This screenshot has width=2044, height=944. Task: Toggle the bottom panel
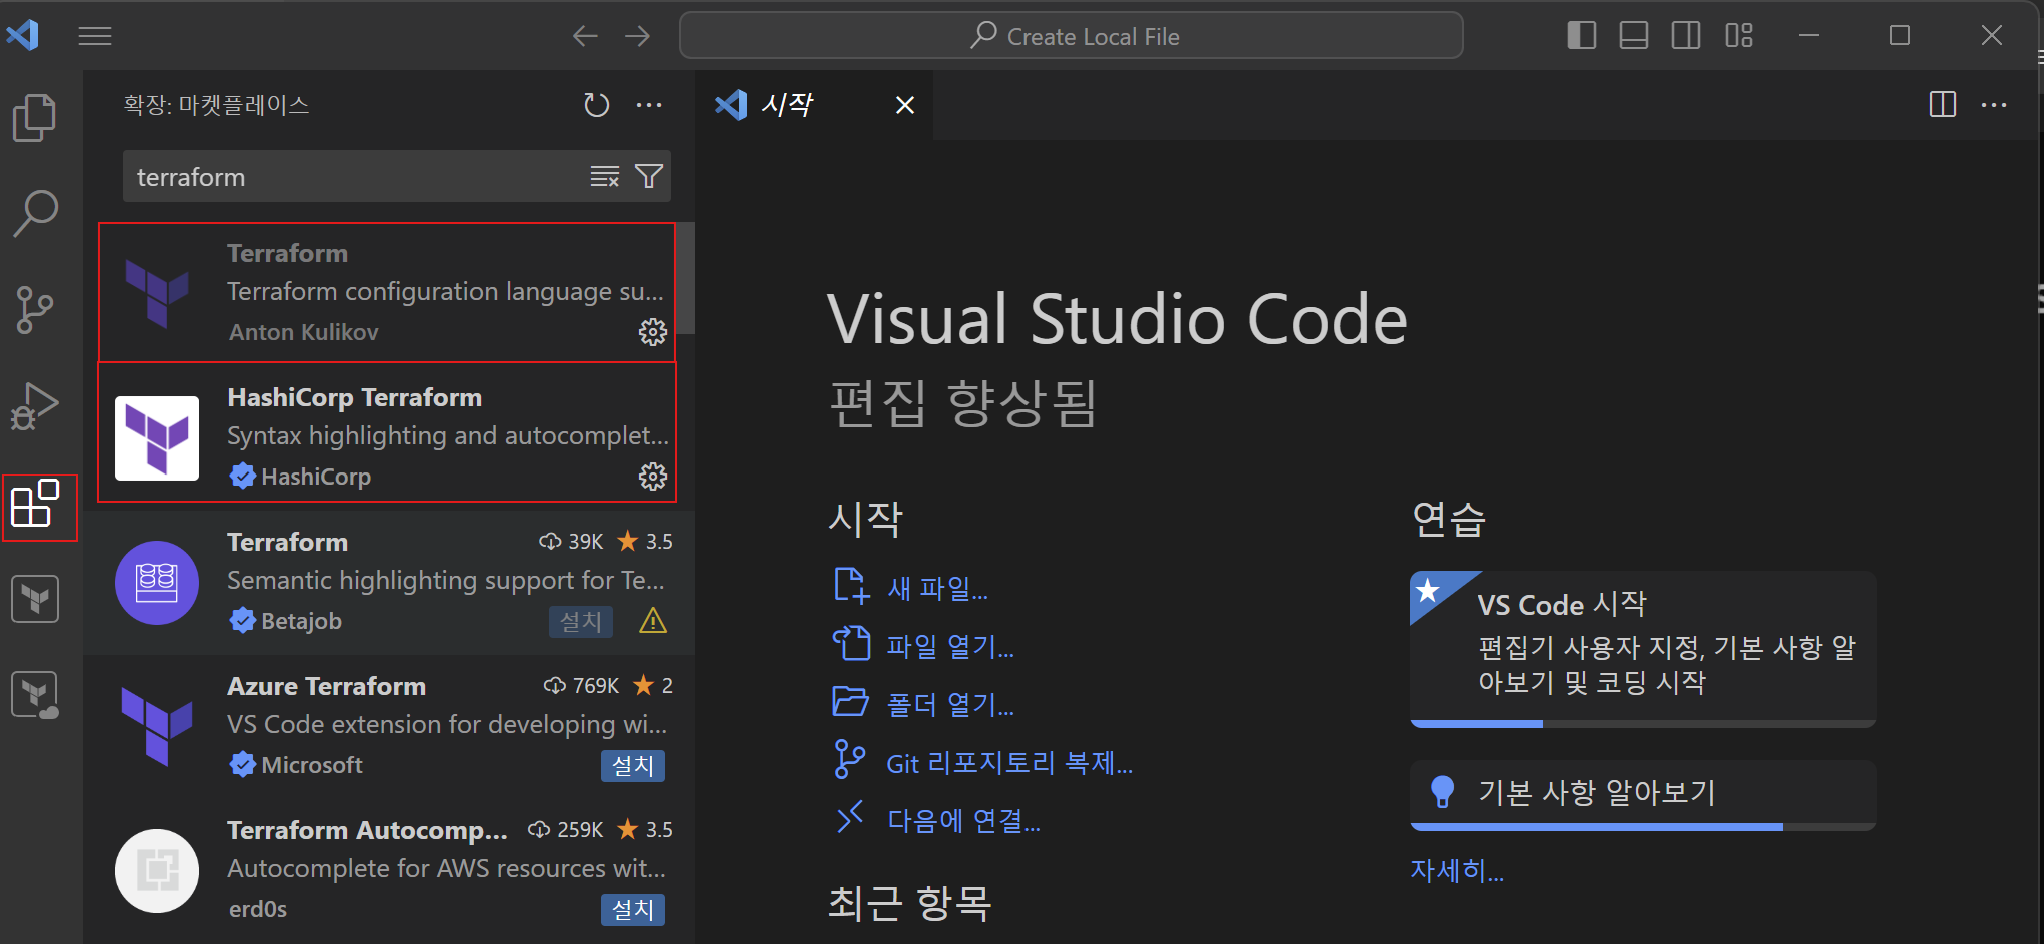[1634, 36]
